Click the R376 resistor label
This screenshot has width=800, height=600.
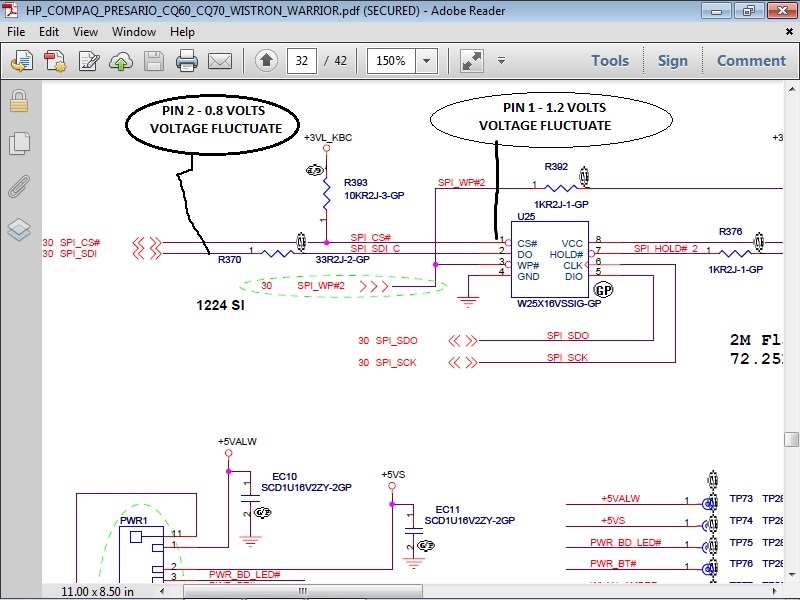(x=730, y=231)
